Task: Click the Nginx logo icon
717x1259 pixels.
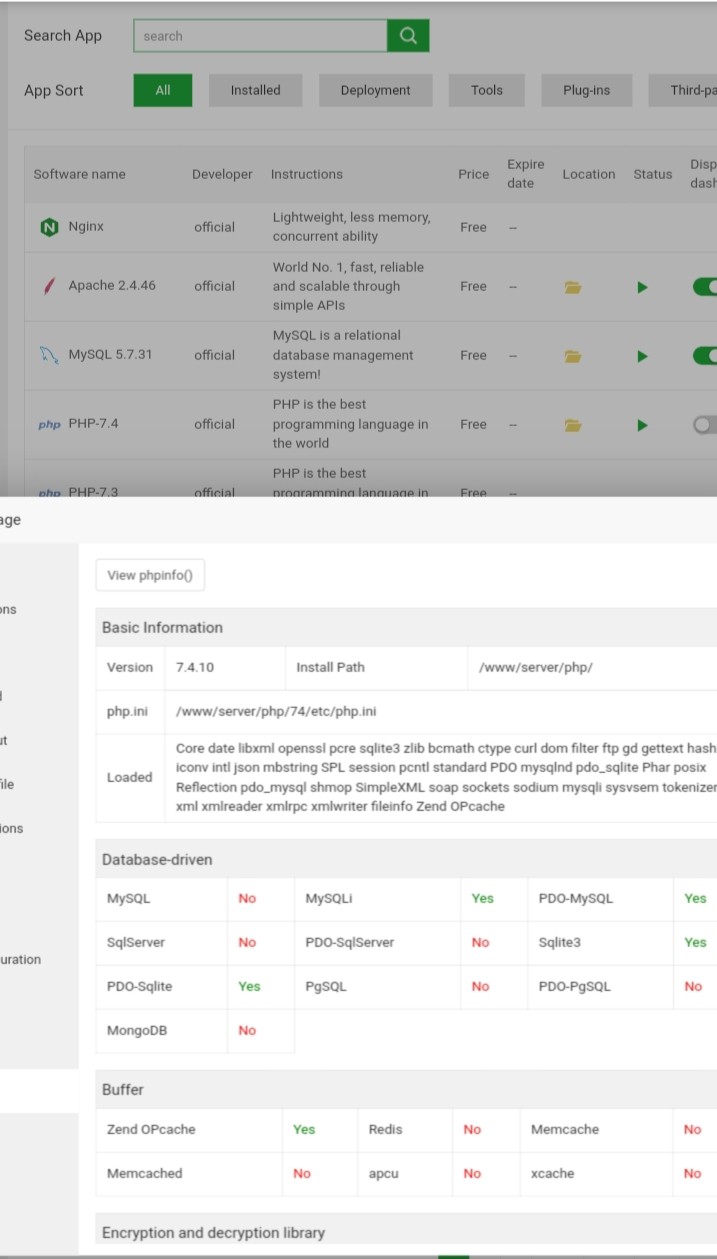Action: click(49, 227)
